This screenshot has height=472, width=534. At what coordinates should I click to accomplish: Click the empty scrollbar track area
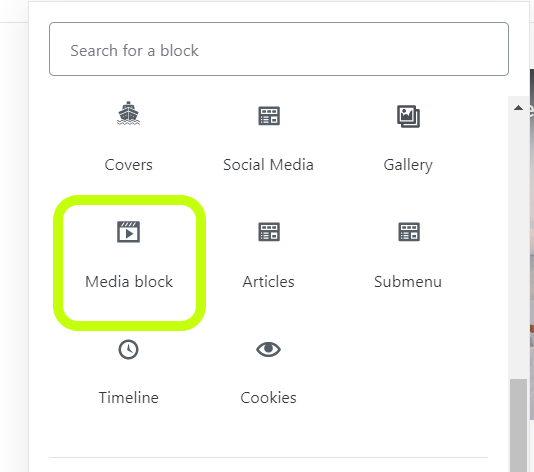(x=518, y=247)
